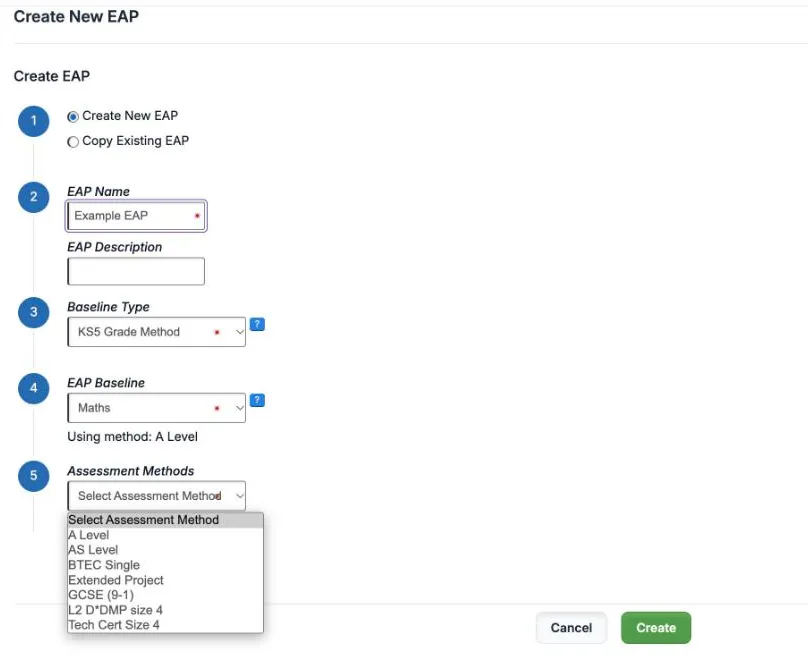Choose Tech Cert Size 4 option
808x660 pixels.
[165, 625]
